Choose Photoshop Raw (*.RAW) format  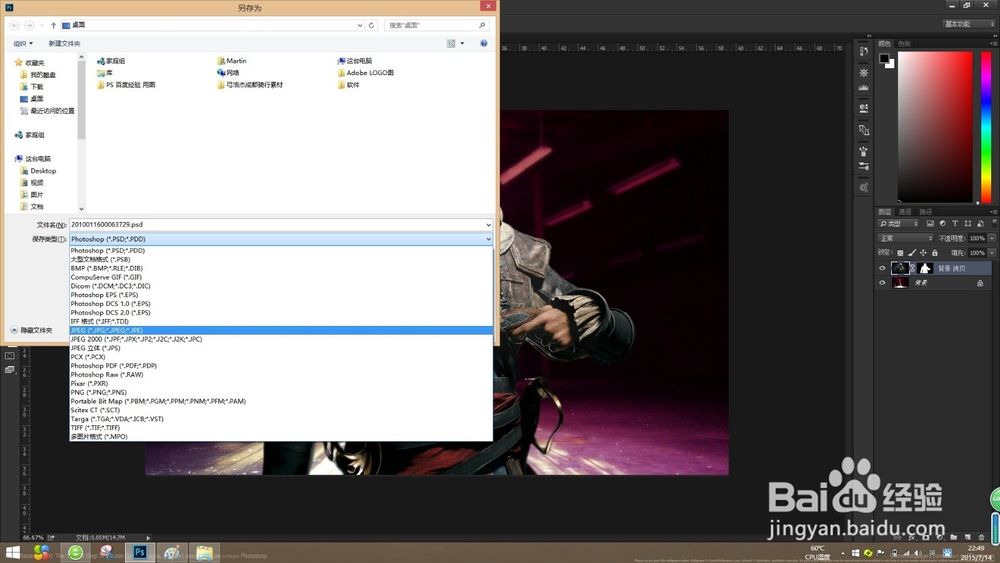coord(281,375)
